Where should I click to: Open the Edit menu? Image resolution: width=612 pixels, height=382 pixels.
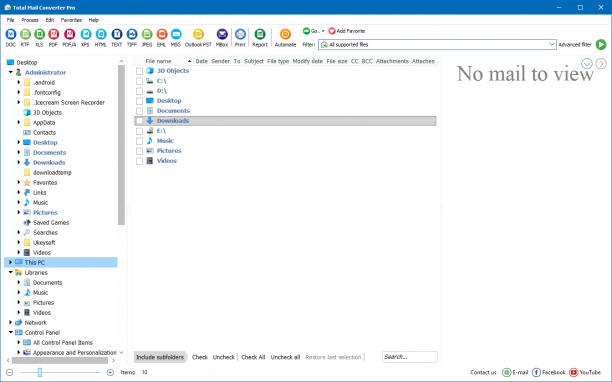pyautogui.click(x=50, y=20)
